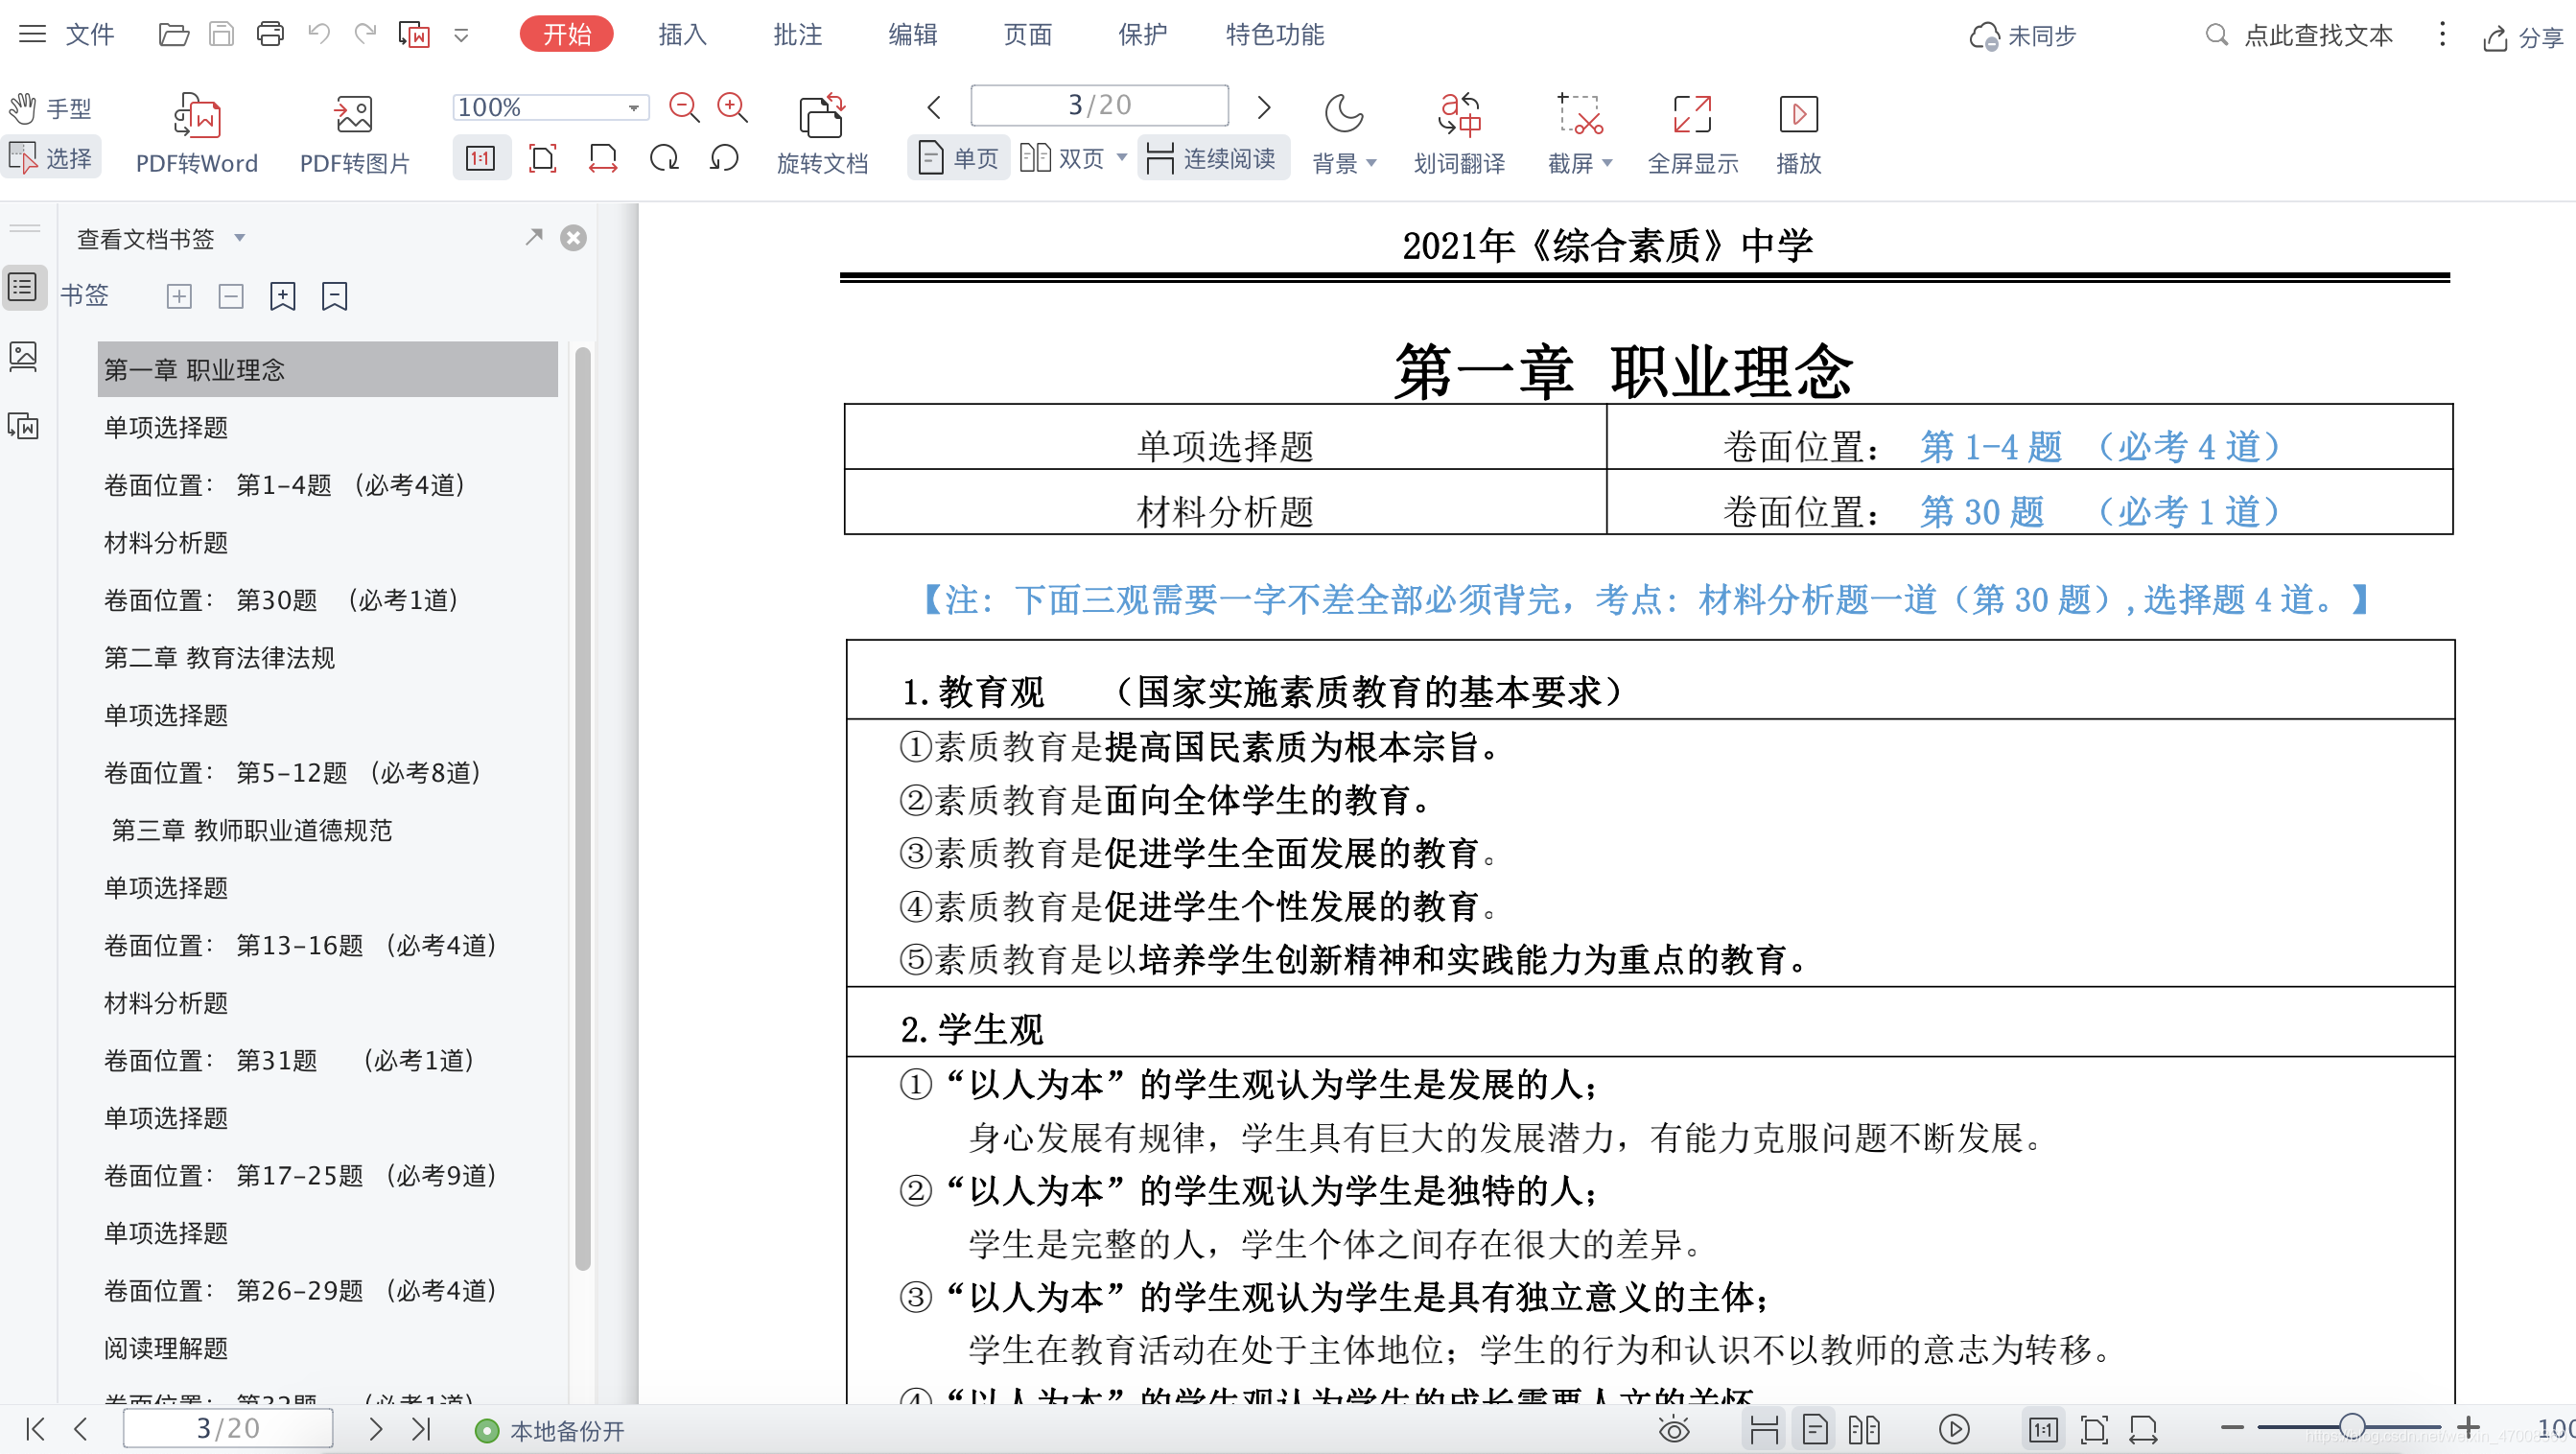
Task: Switch to the 插入 tab
Action: click(682, 35)
